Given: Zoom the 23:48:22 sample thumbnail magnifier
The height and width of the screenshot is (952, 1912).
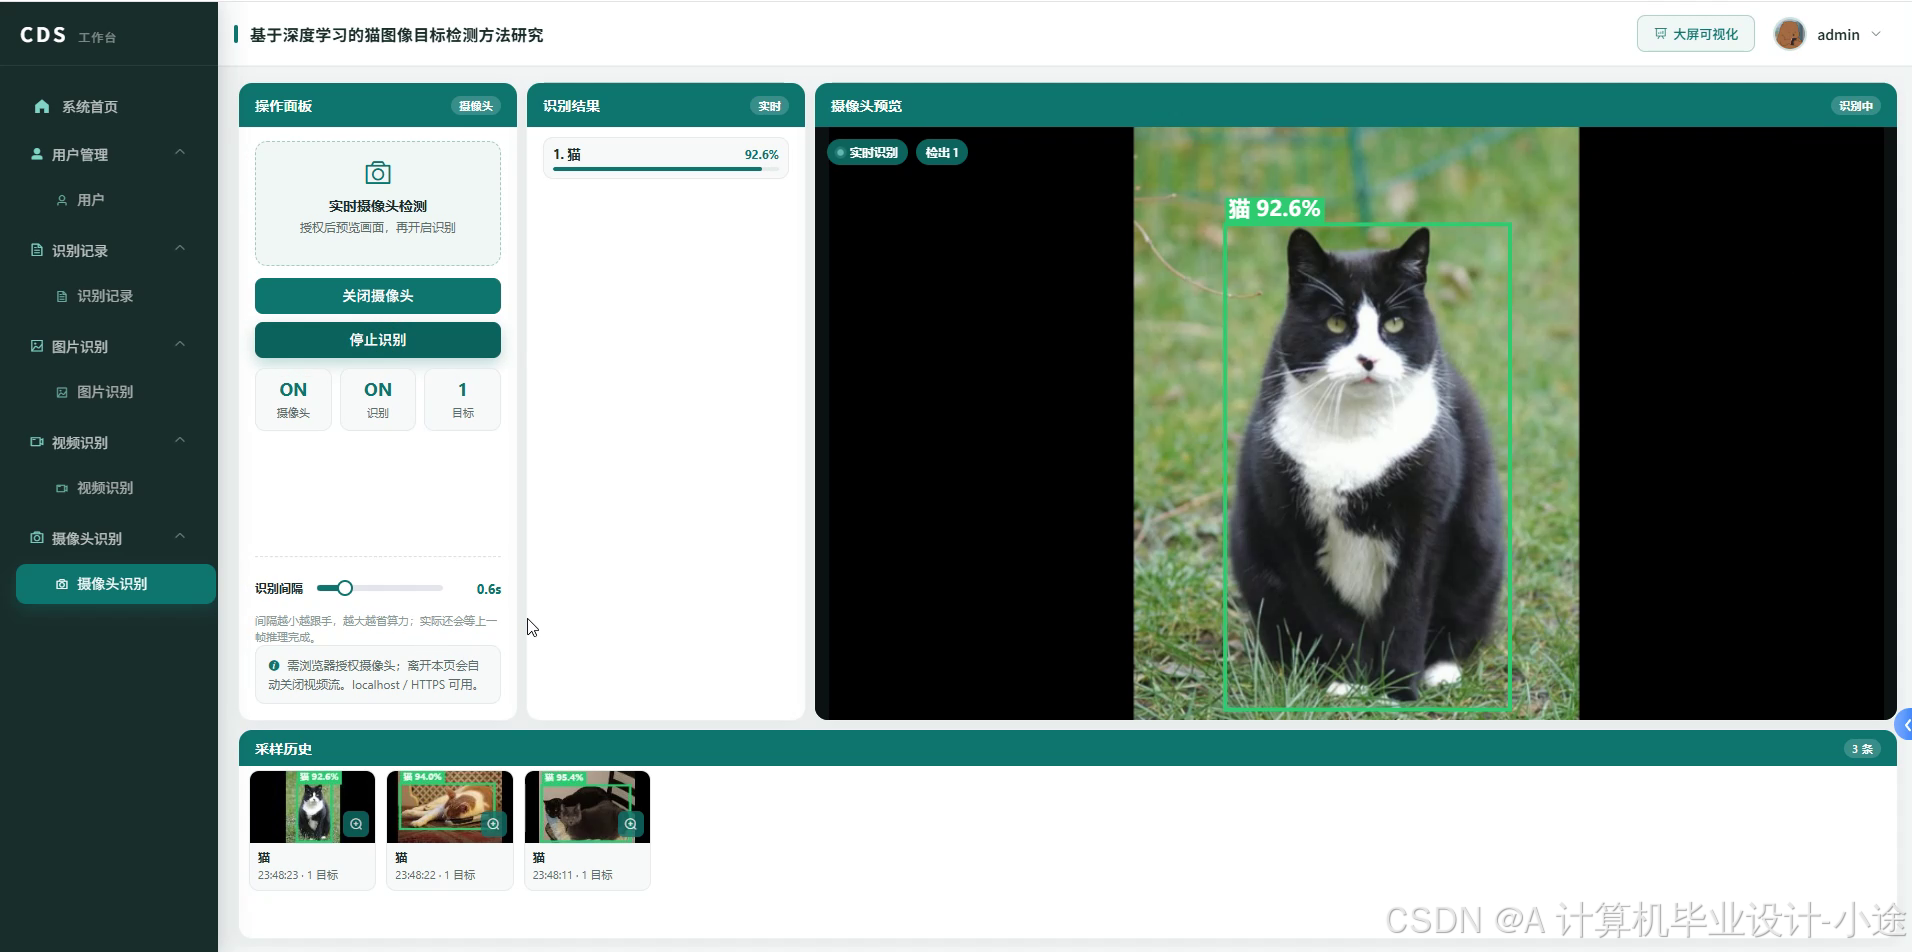Looking at the screenshot, I should 493,823.
